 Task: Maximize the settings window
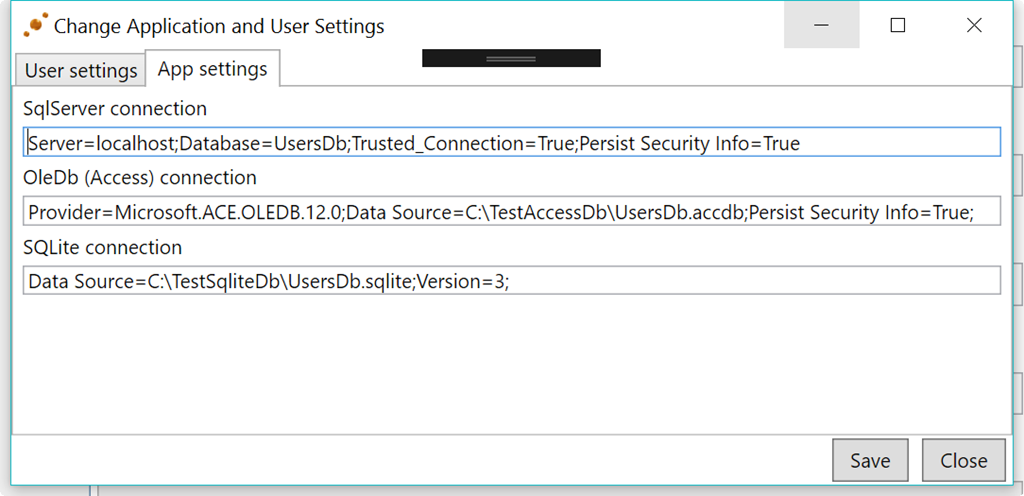click(897, 26)
